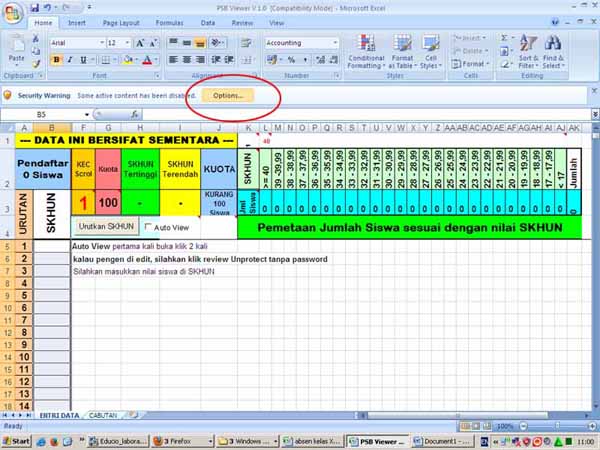Viewport: 600px width, 450px height.
Task: Click the Find & Select icon
Action: click(554, 52)
